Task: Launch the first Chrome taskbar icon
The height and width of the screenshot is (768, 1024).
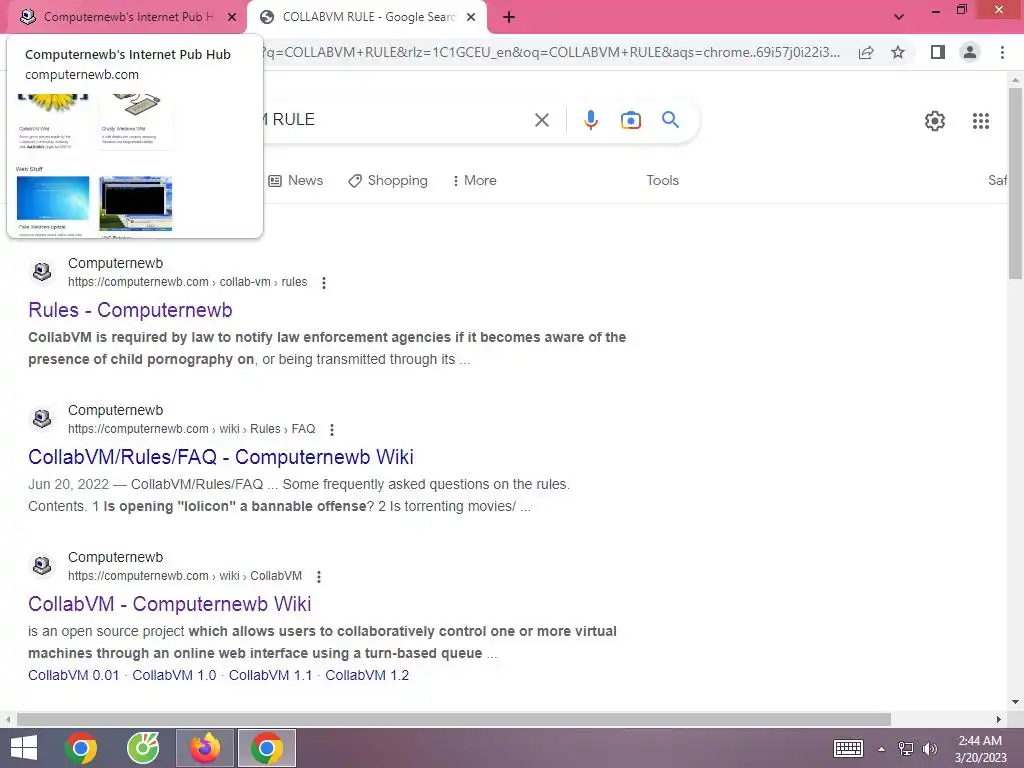Action: pyautogui.click(x=81, y=748)
